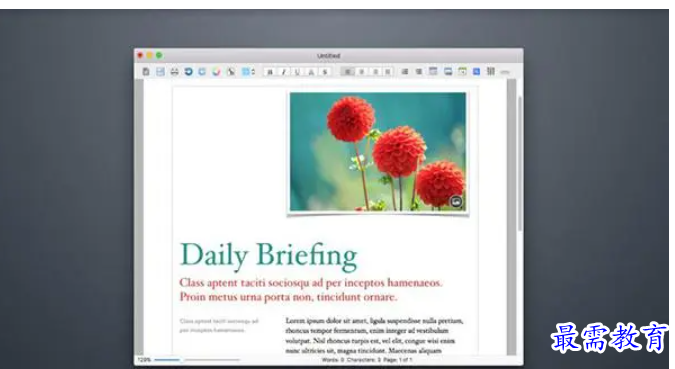This screenshot has width=675, height=369.
Task: Click the 'Lorem ipsum dolor sit amet' paragraph
Action: pyautogui.click(x=374, y=336)
